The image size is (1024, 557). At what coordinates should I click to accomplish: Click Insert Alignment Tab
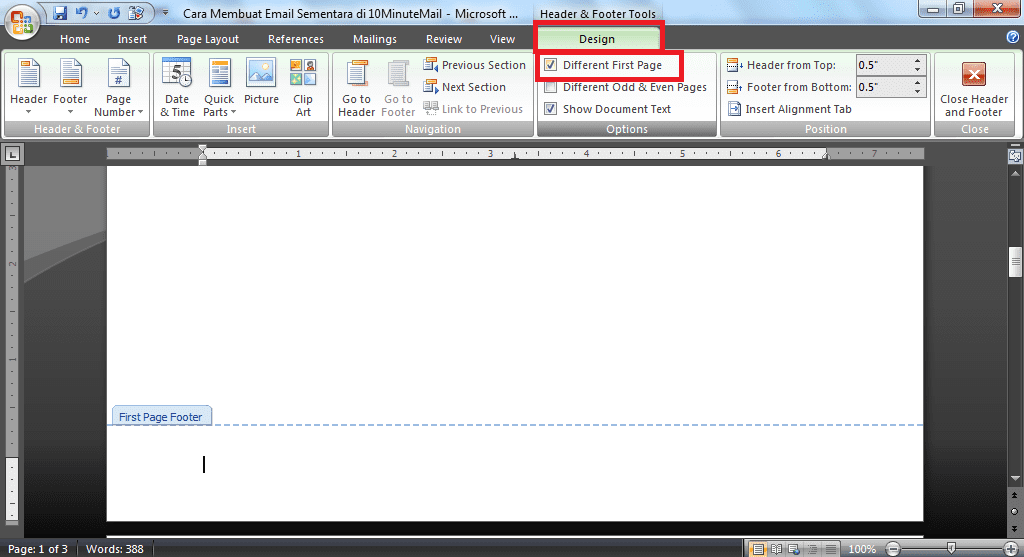tap(790, 109)
